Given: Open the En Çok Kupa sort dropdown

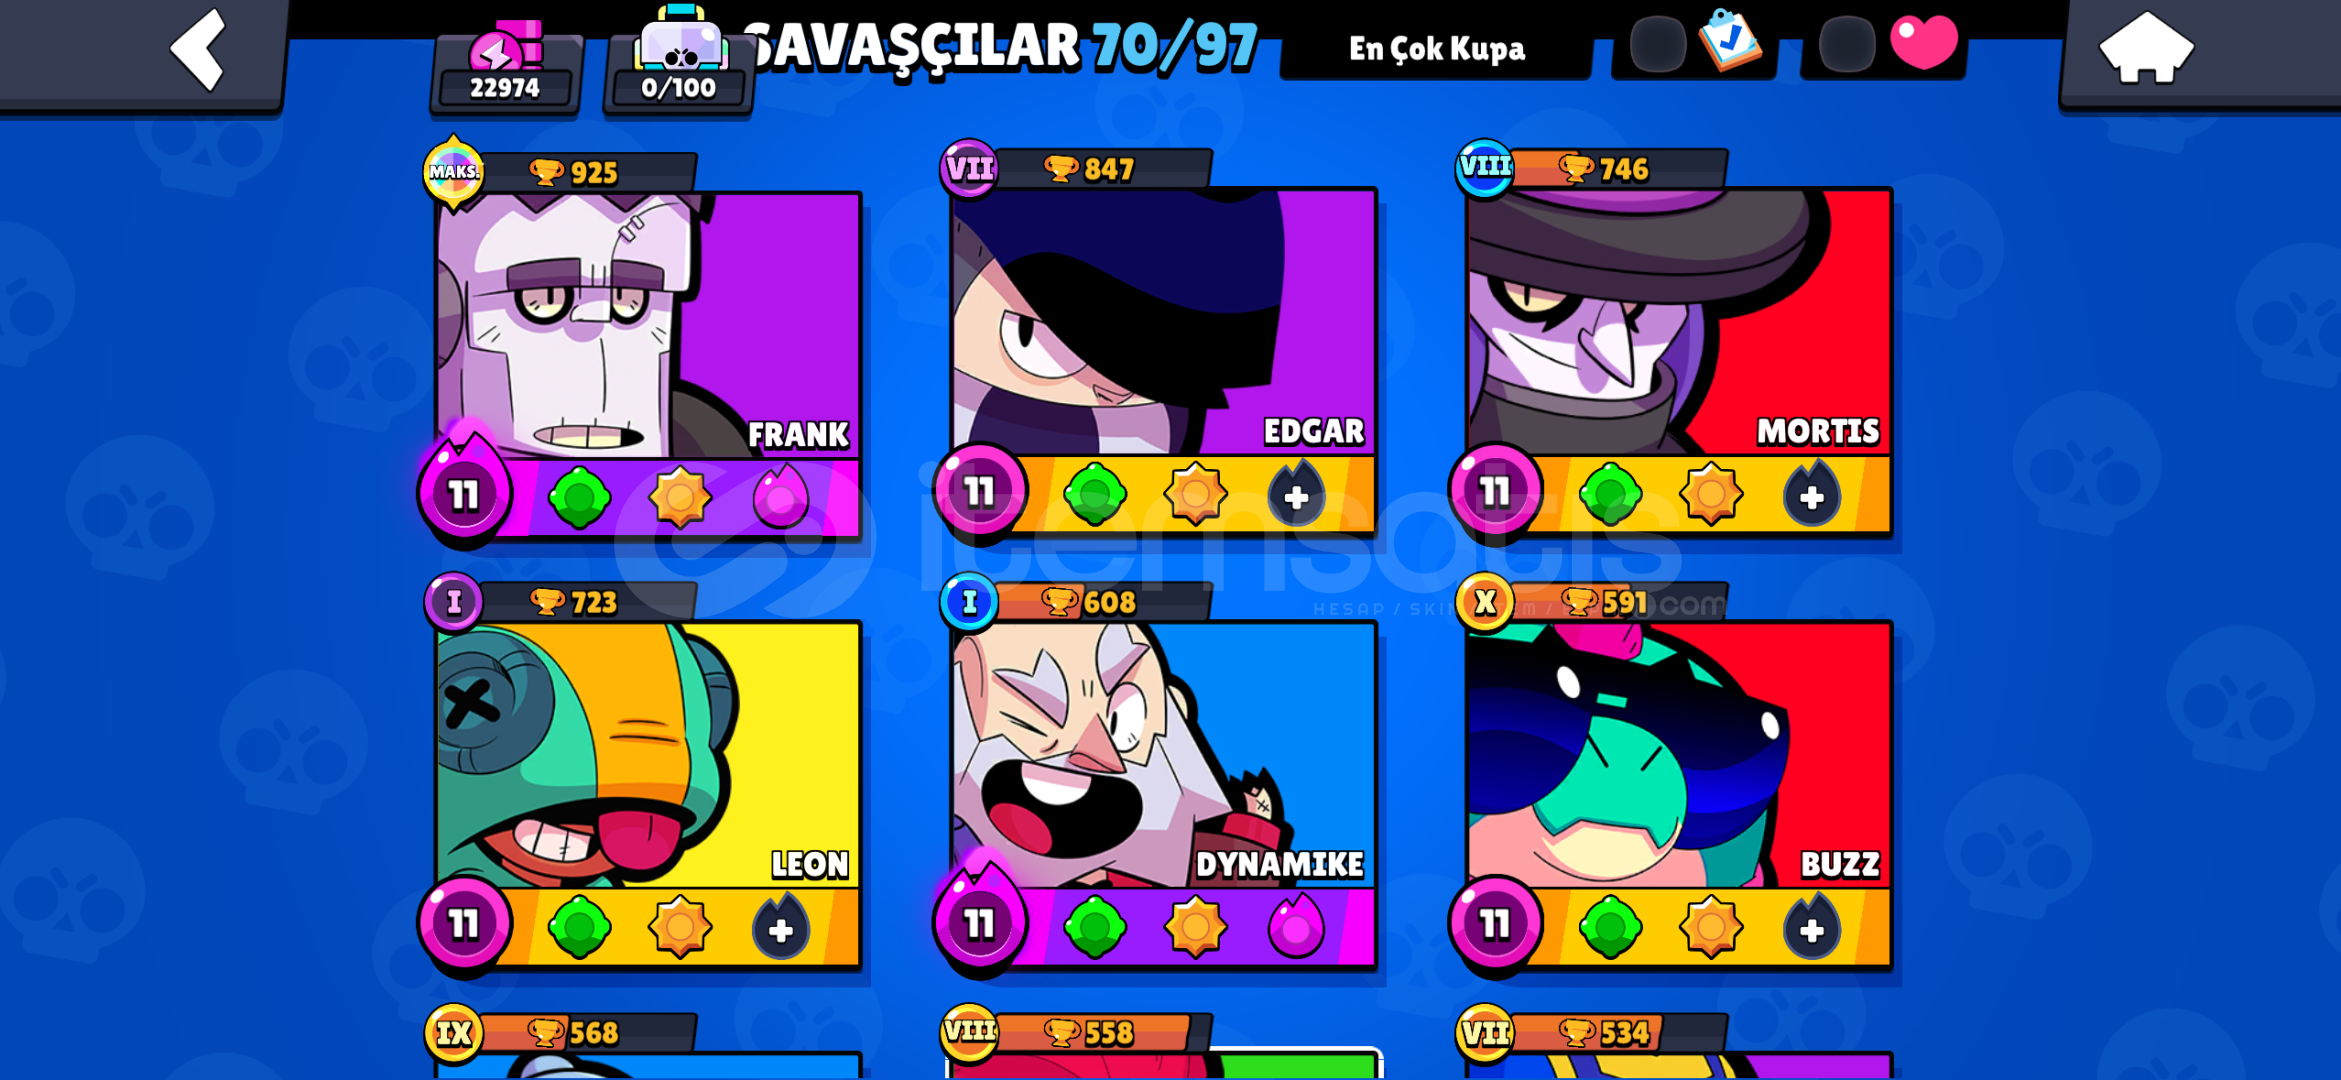Looking at the screenshot, I should coord(1436,48).
